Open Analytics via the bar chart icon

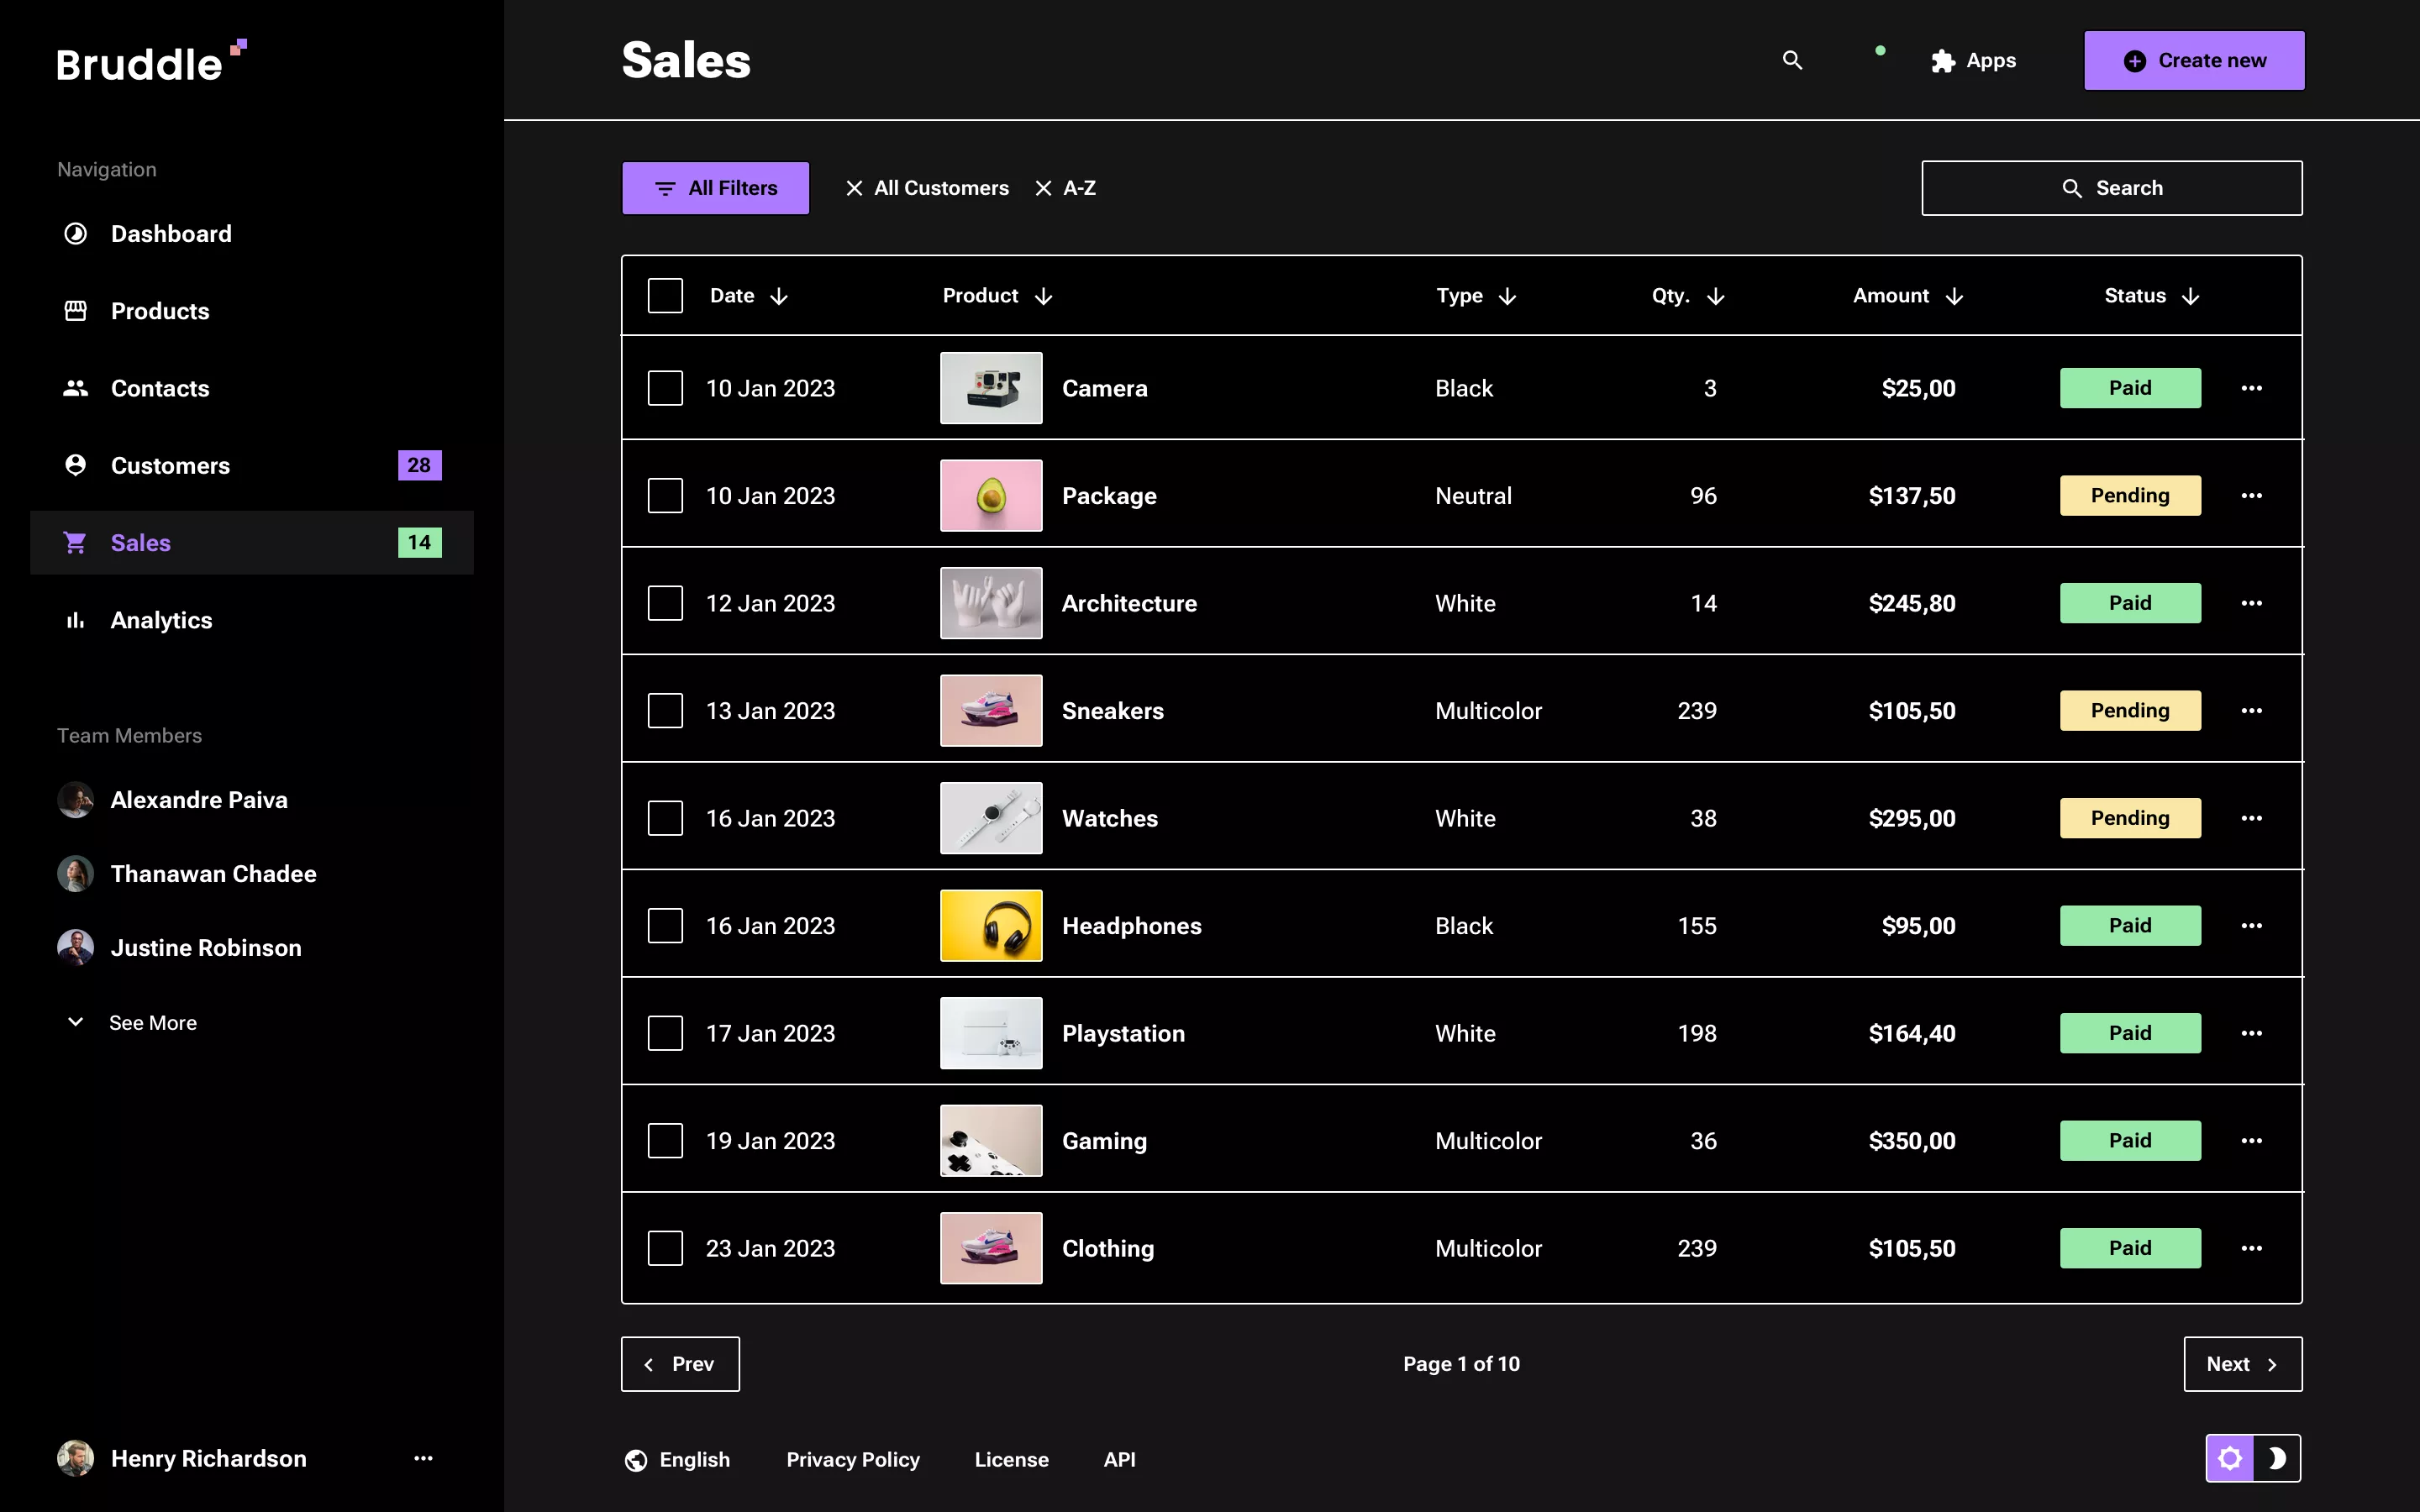pos(76,620)
